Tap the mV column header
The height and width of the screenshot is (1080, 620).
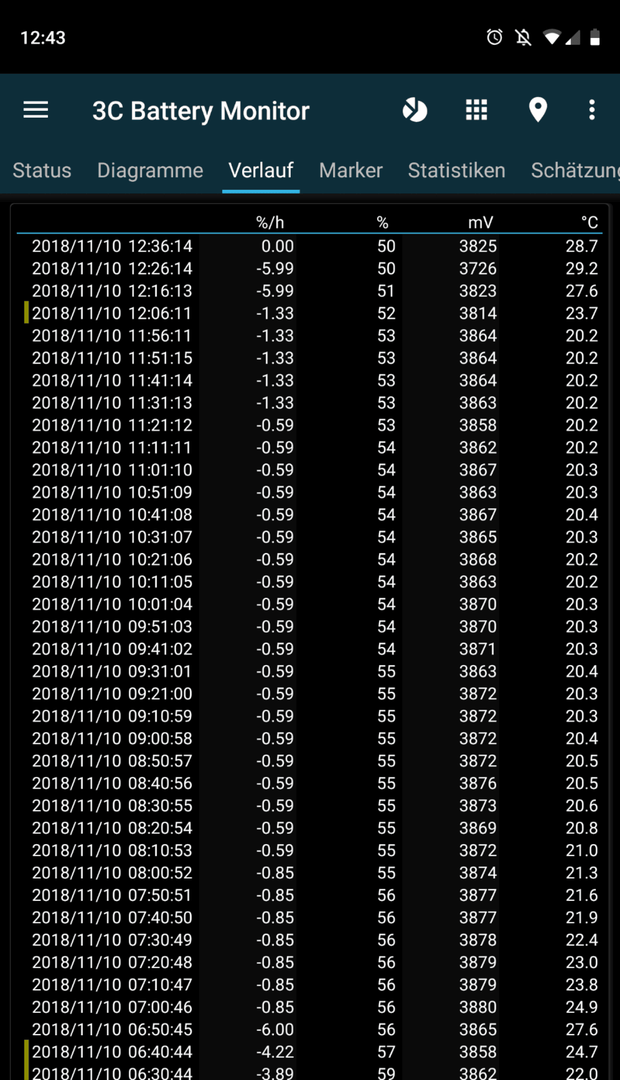481,222
